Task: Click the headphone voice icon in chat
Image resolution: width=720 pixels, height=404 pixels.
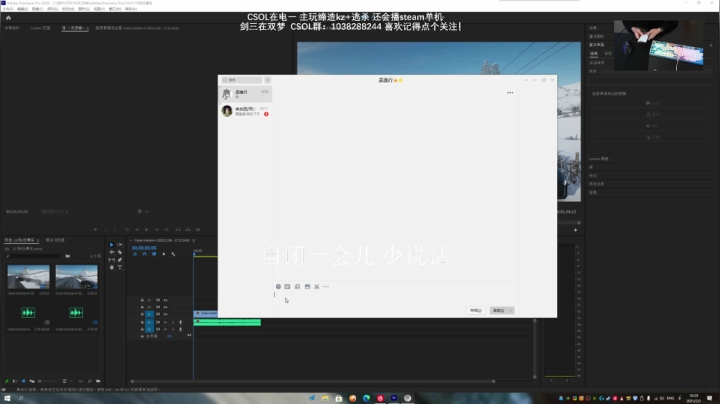Action: pyautogui.click(x=297, y=286)
